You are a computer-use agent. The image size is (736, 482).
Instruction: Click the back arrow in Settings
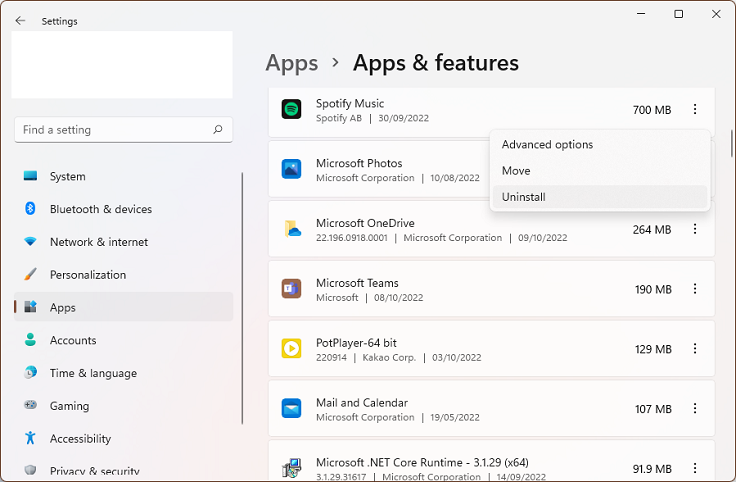tap(20, 21)
